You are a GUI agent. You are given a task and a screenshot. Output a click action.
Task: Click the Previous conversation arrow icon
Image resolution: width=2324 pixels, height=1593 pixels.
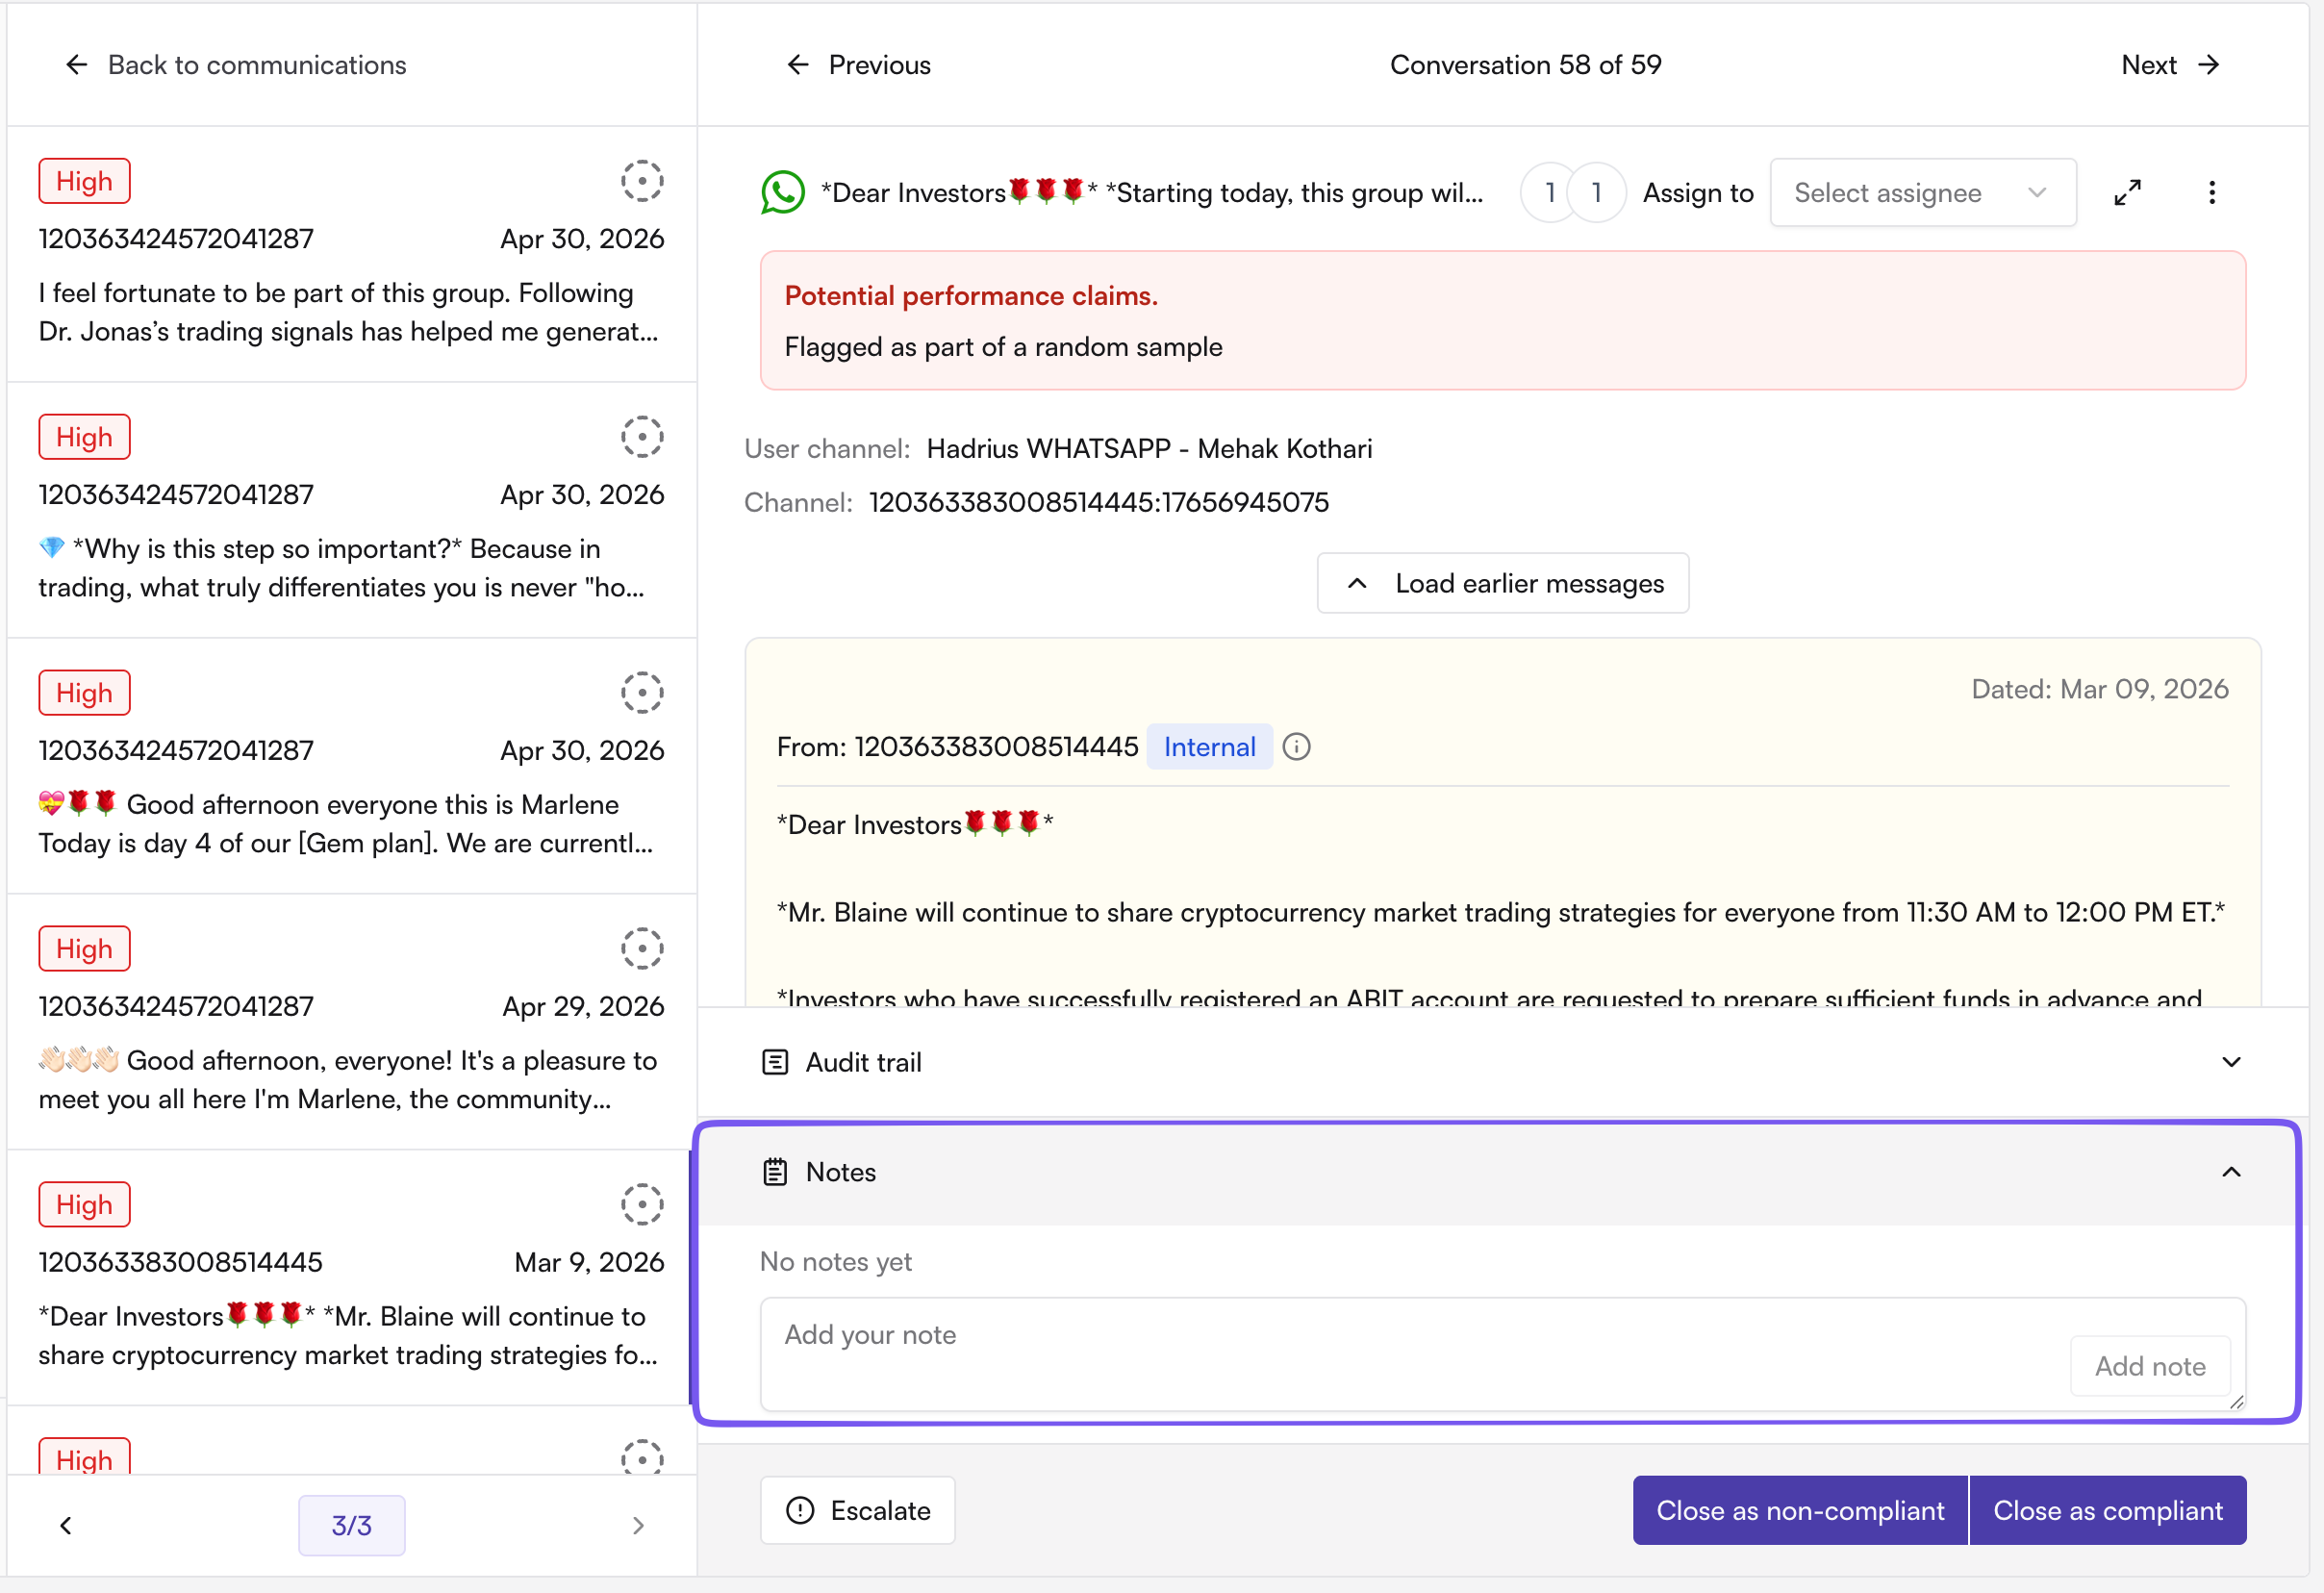coord(797,65)
